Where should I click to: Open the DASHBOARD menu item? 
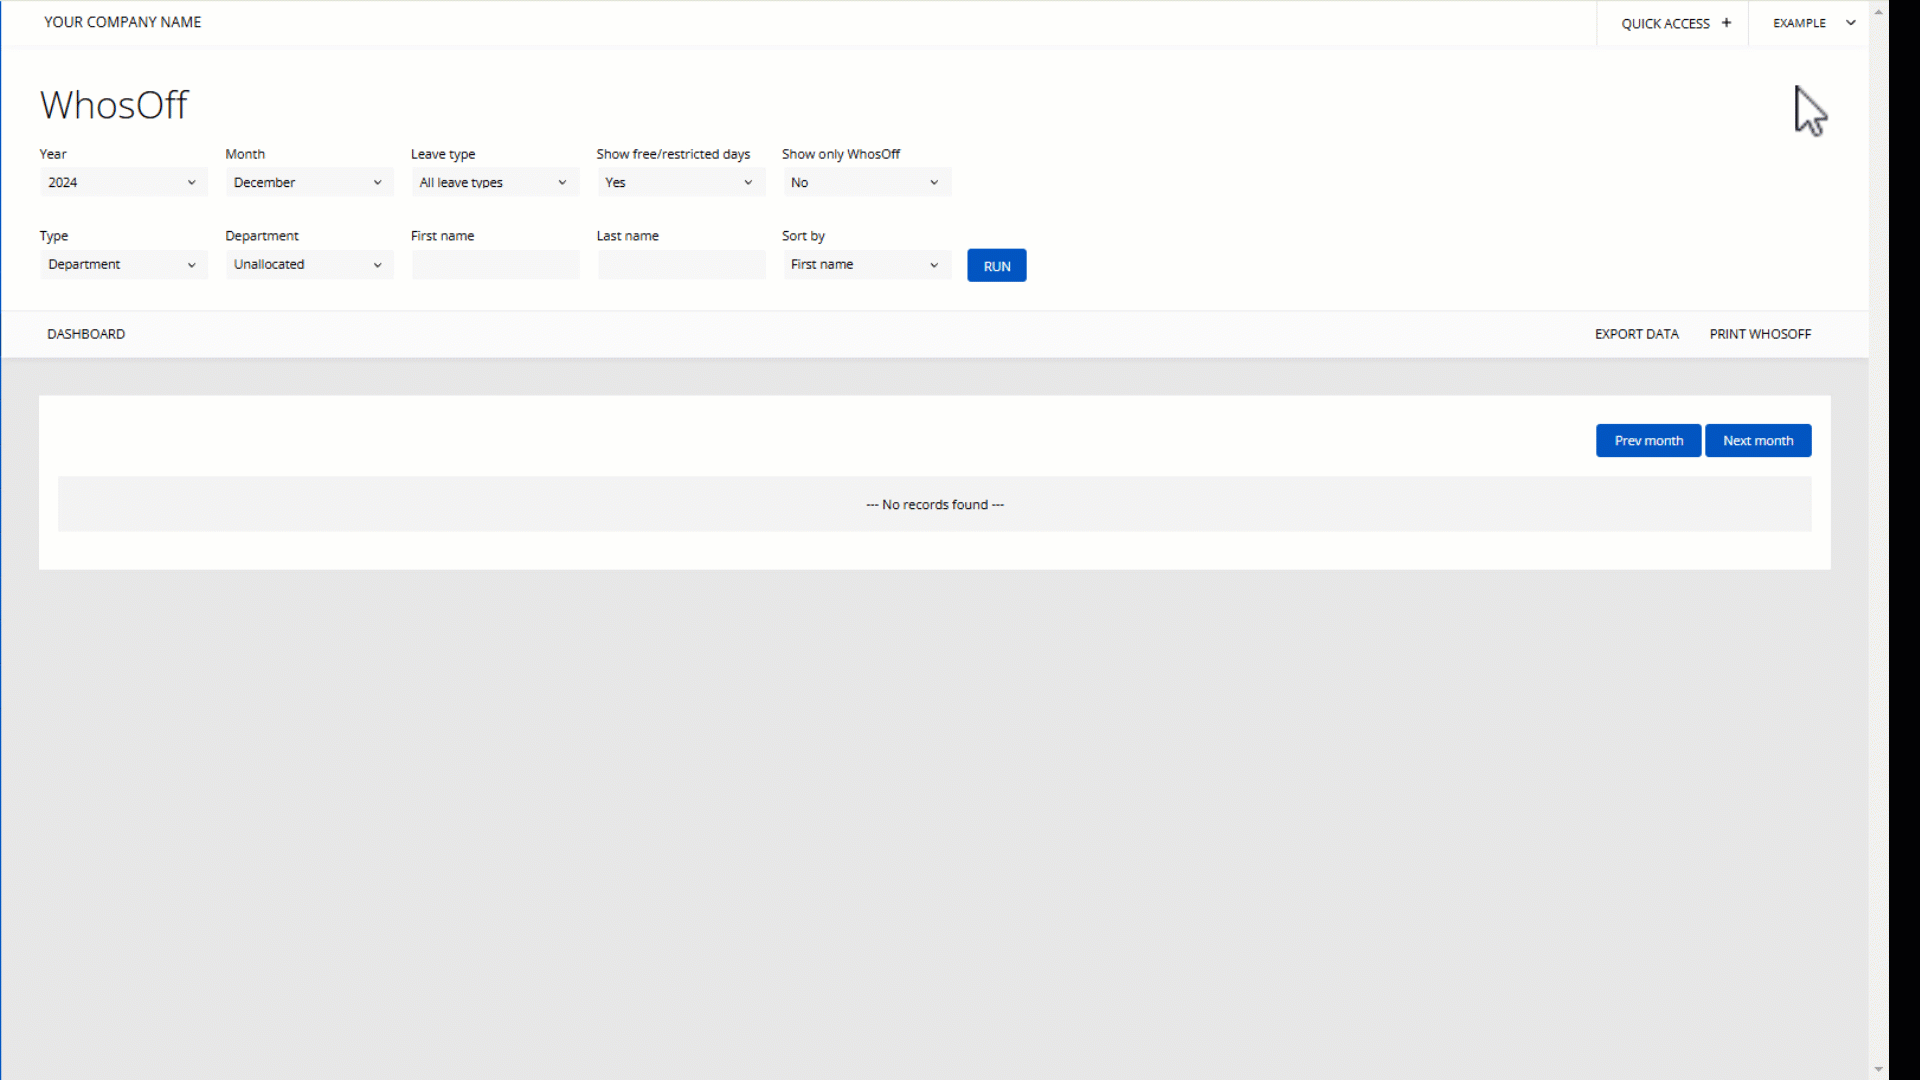pos(86,334)
